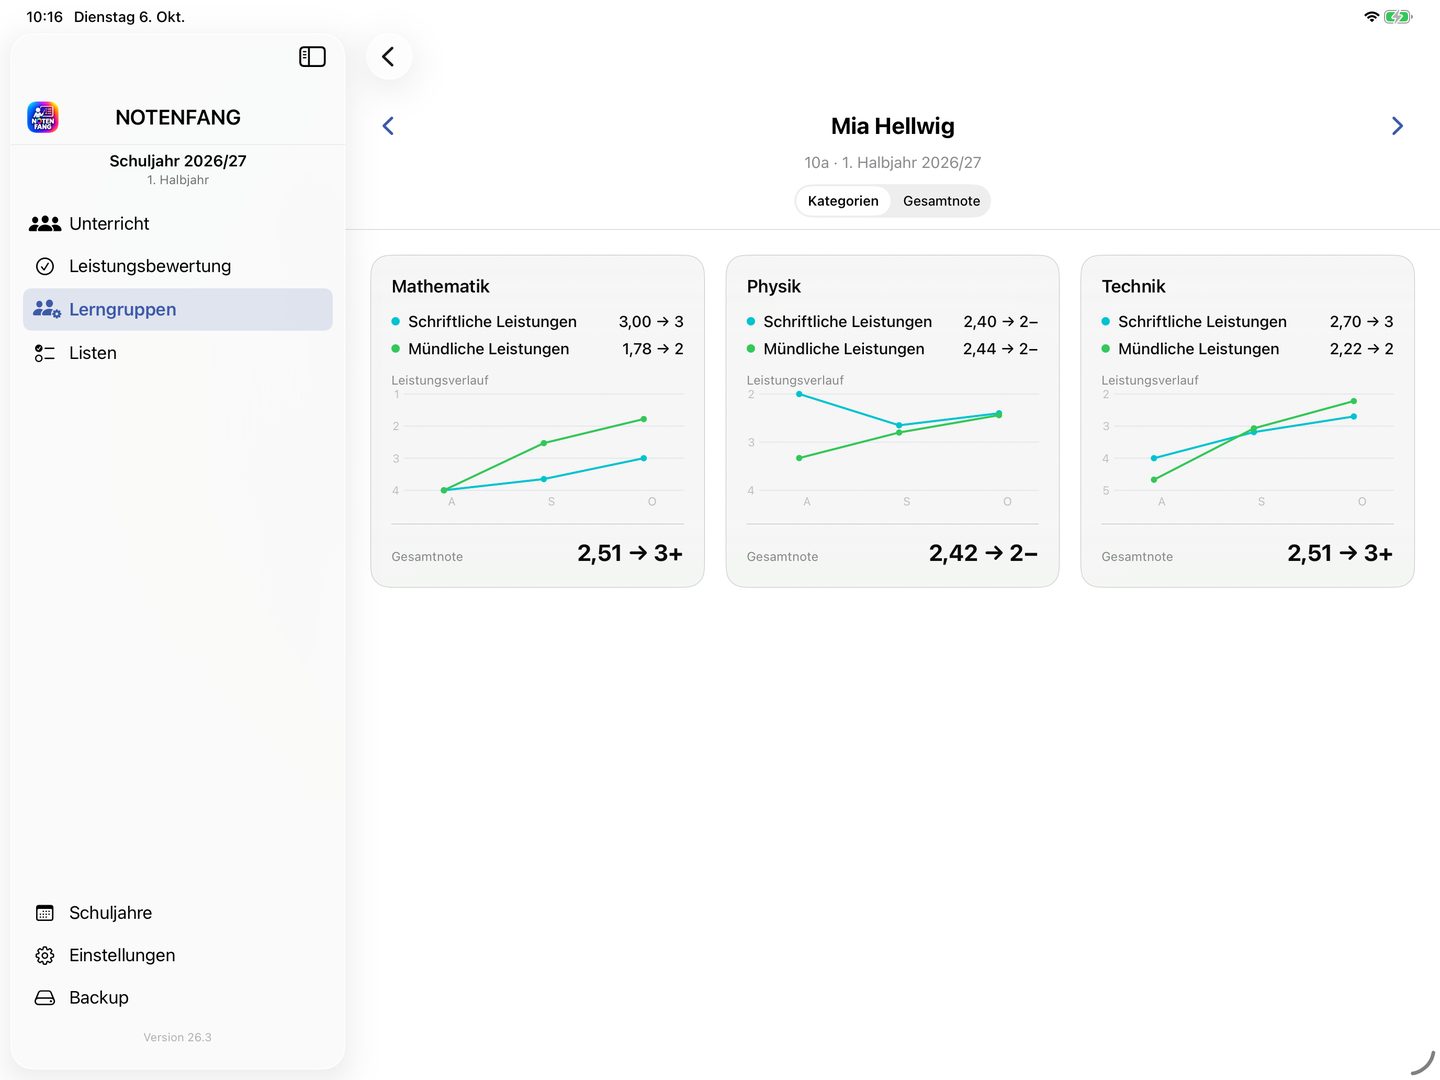This screenshot has height=1080, width=1440.
Task: Go to previous student chevron
Action: point(388,126)
